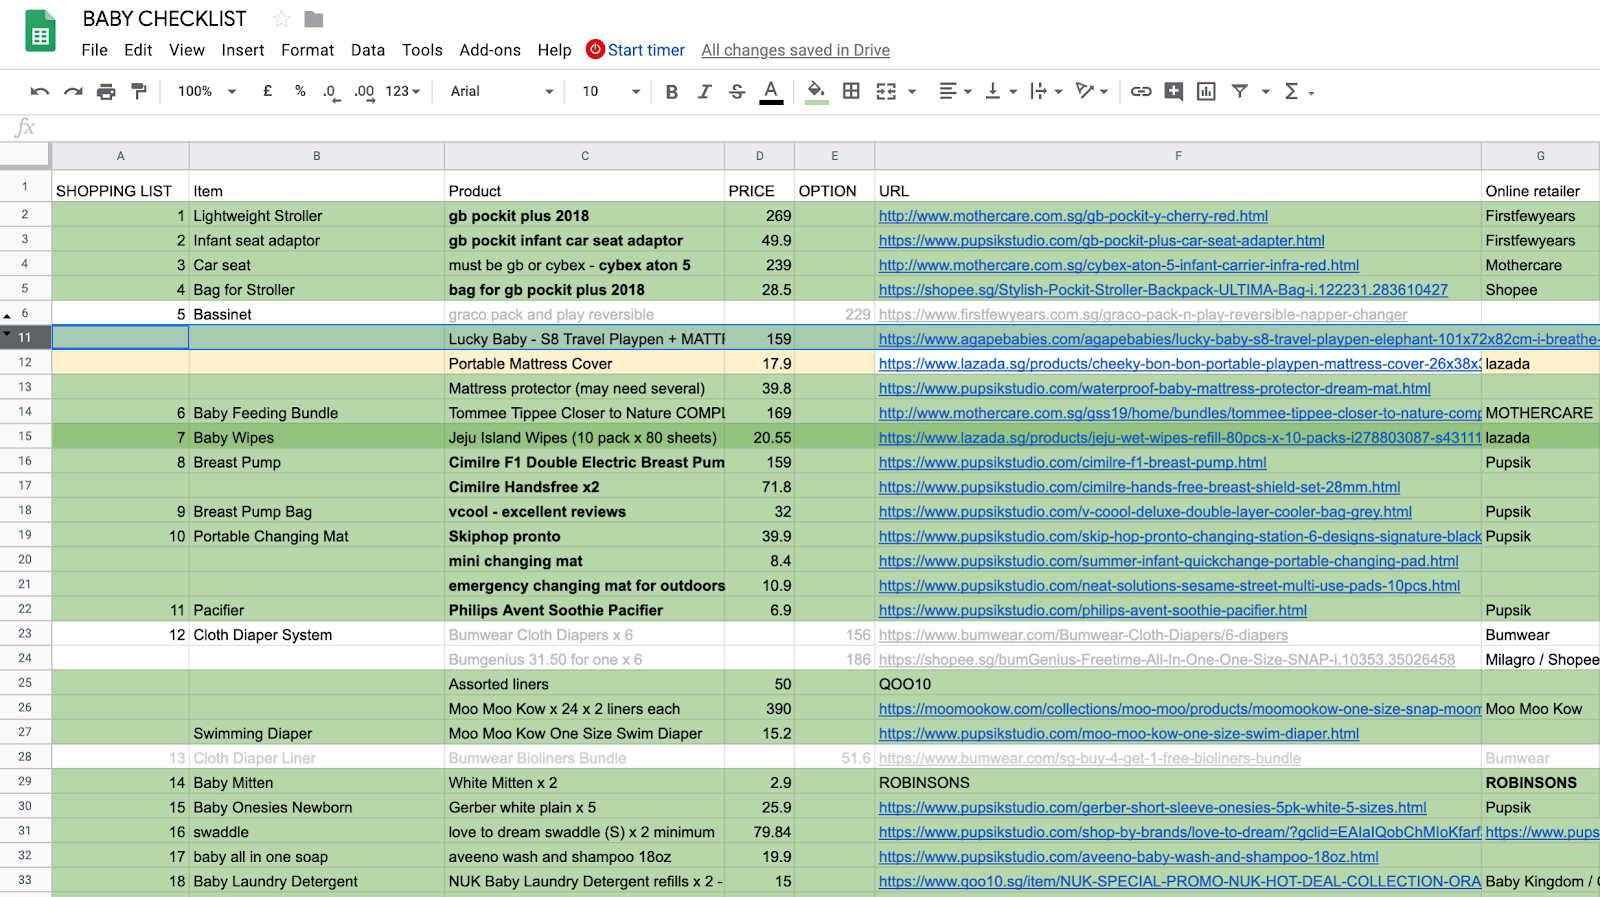Click the Start timer button
The image size is (1600, 897).
pyautogui.click(x=636, y=50)
